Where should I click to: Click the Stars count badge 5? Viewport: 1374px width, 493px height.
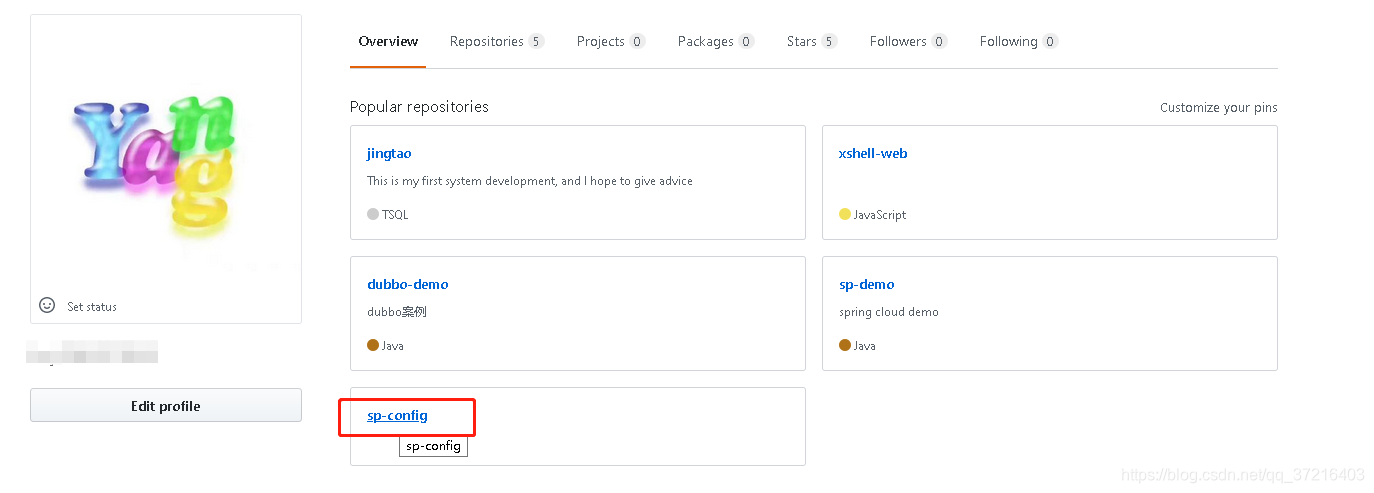(x=829, y=41)
